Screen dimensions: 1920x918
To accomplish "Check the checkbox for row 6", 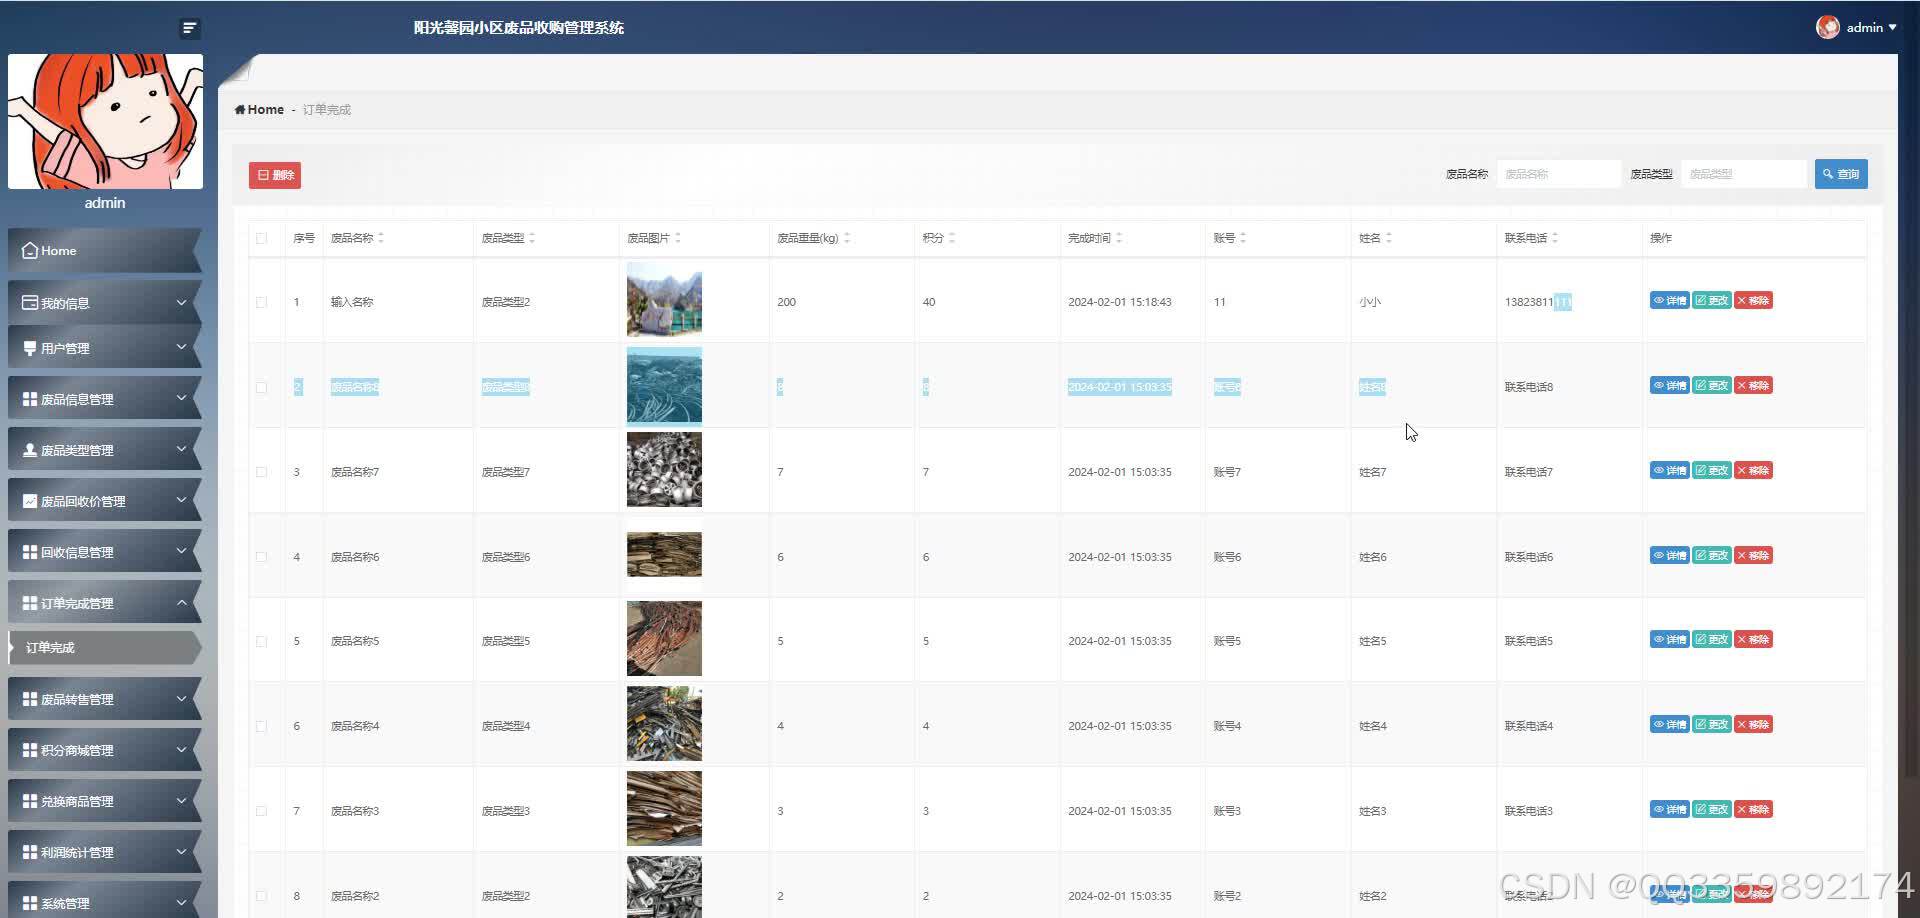I will [262, 726].
